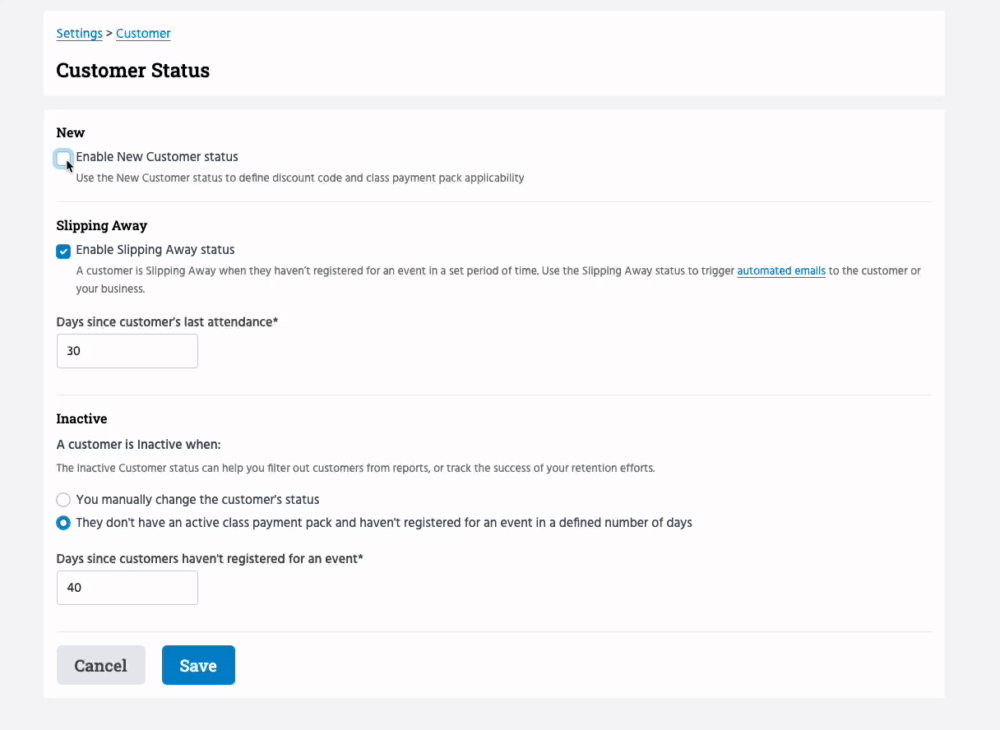Select the manually change customer's status option
This screenshot has height=730, width=1000.
(63, 499)
